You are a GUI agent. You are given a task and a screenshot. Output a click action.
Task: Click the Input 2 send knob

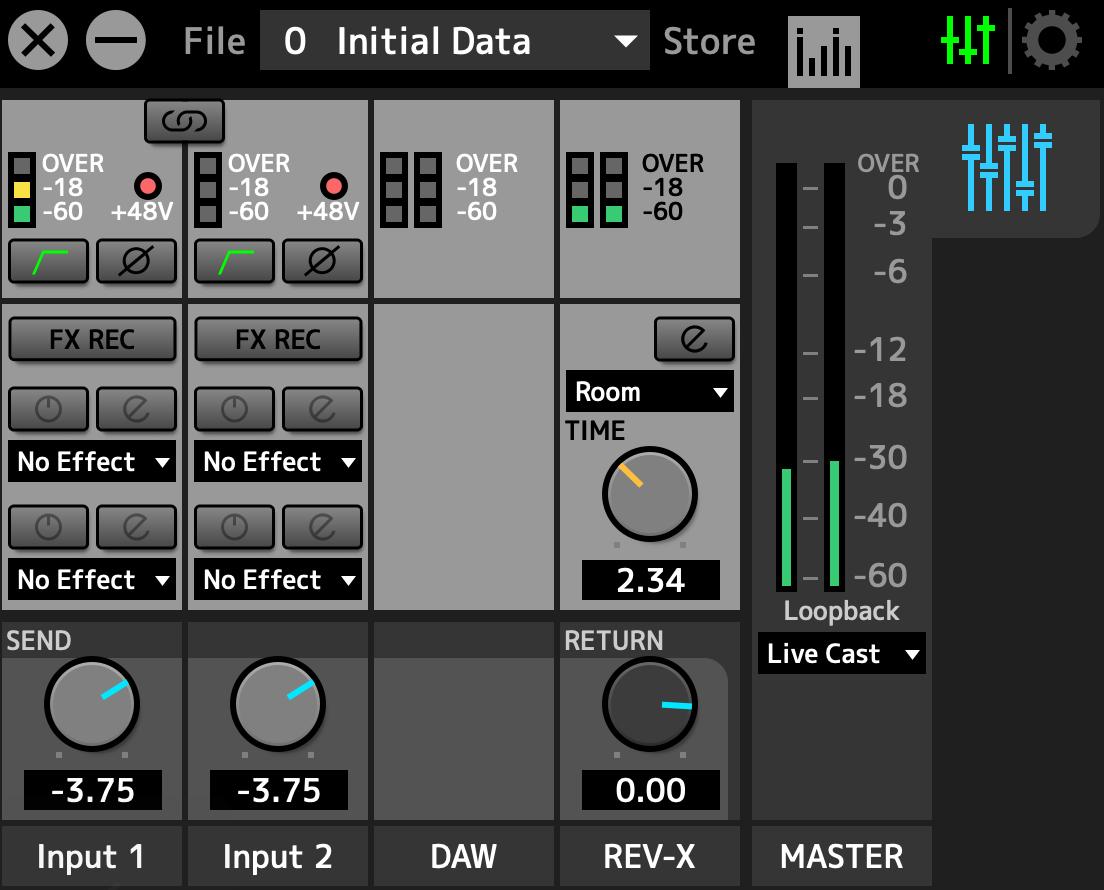pyautogui.click(x=277, y=704)
